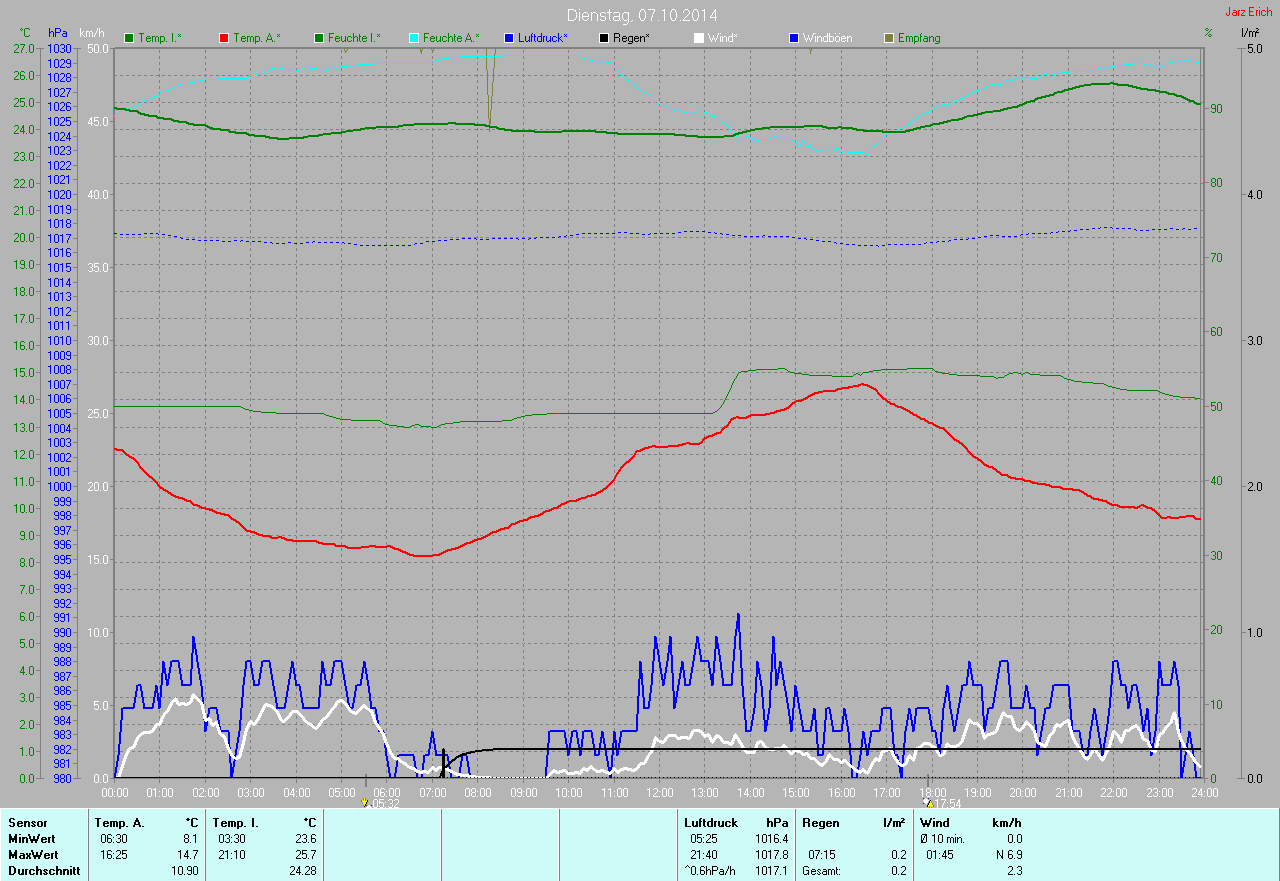1280x881 pixels.
Task: Click the red Temp. A.* legend swatch
Action: (x=223, y=38)
